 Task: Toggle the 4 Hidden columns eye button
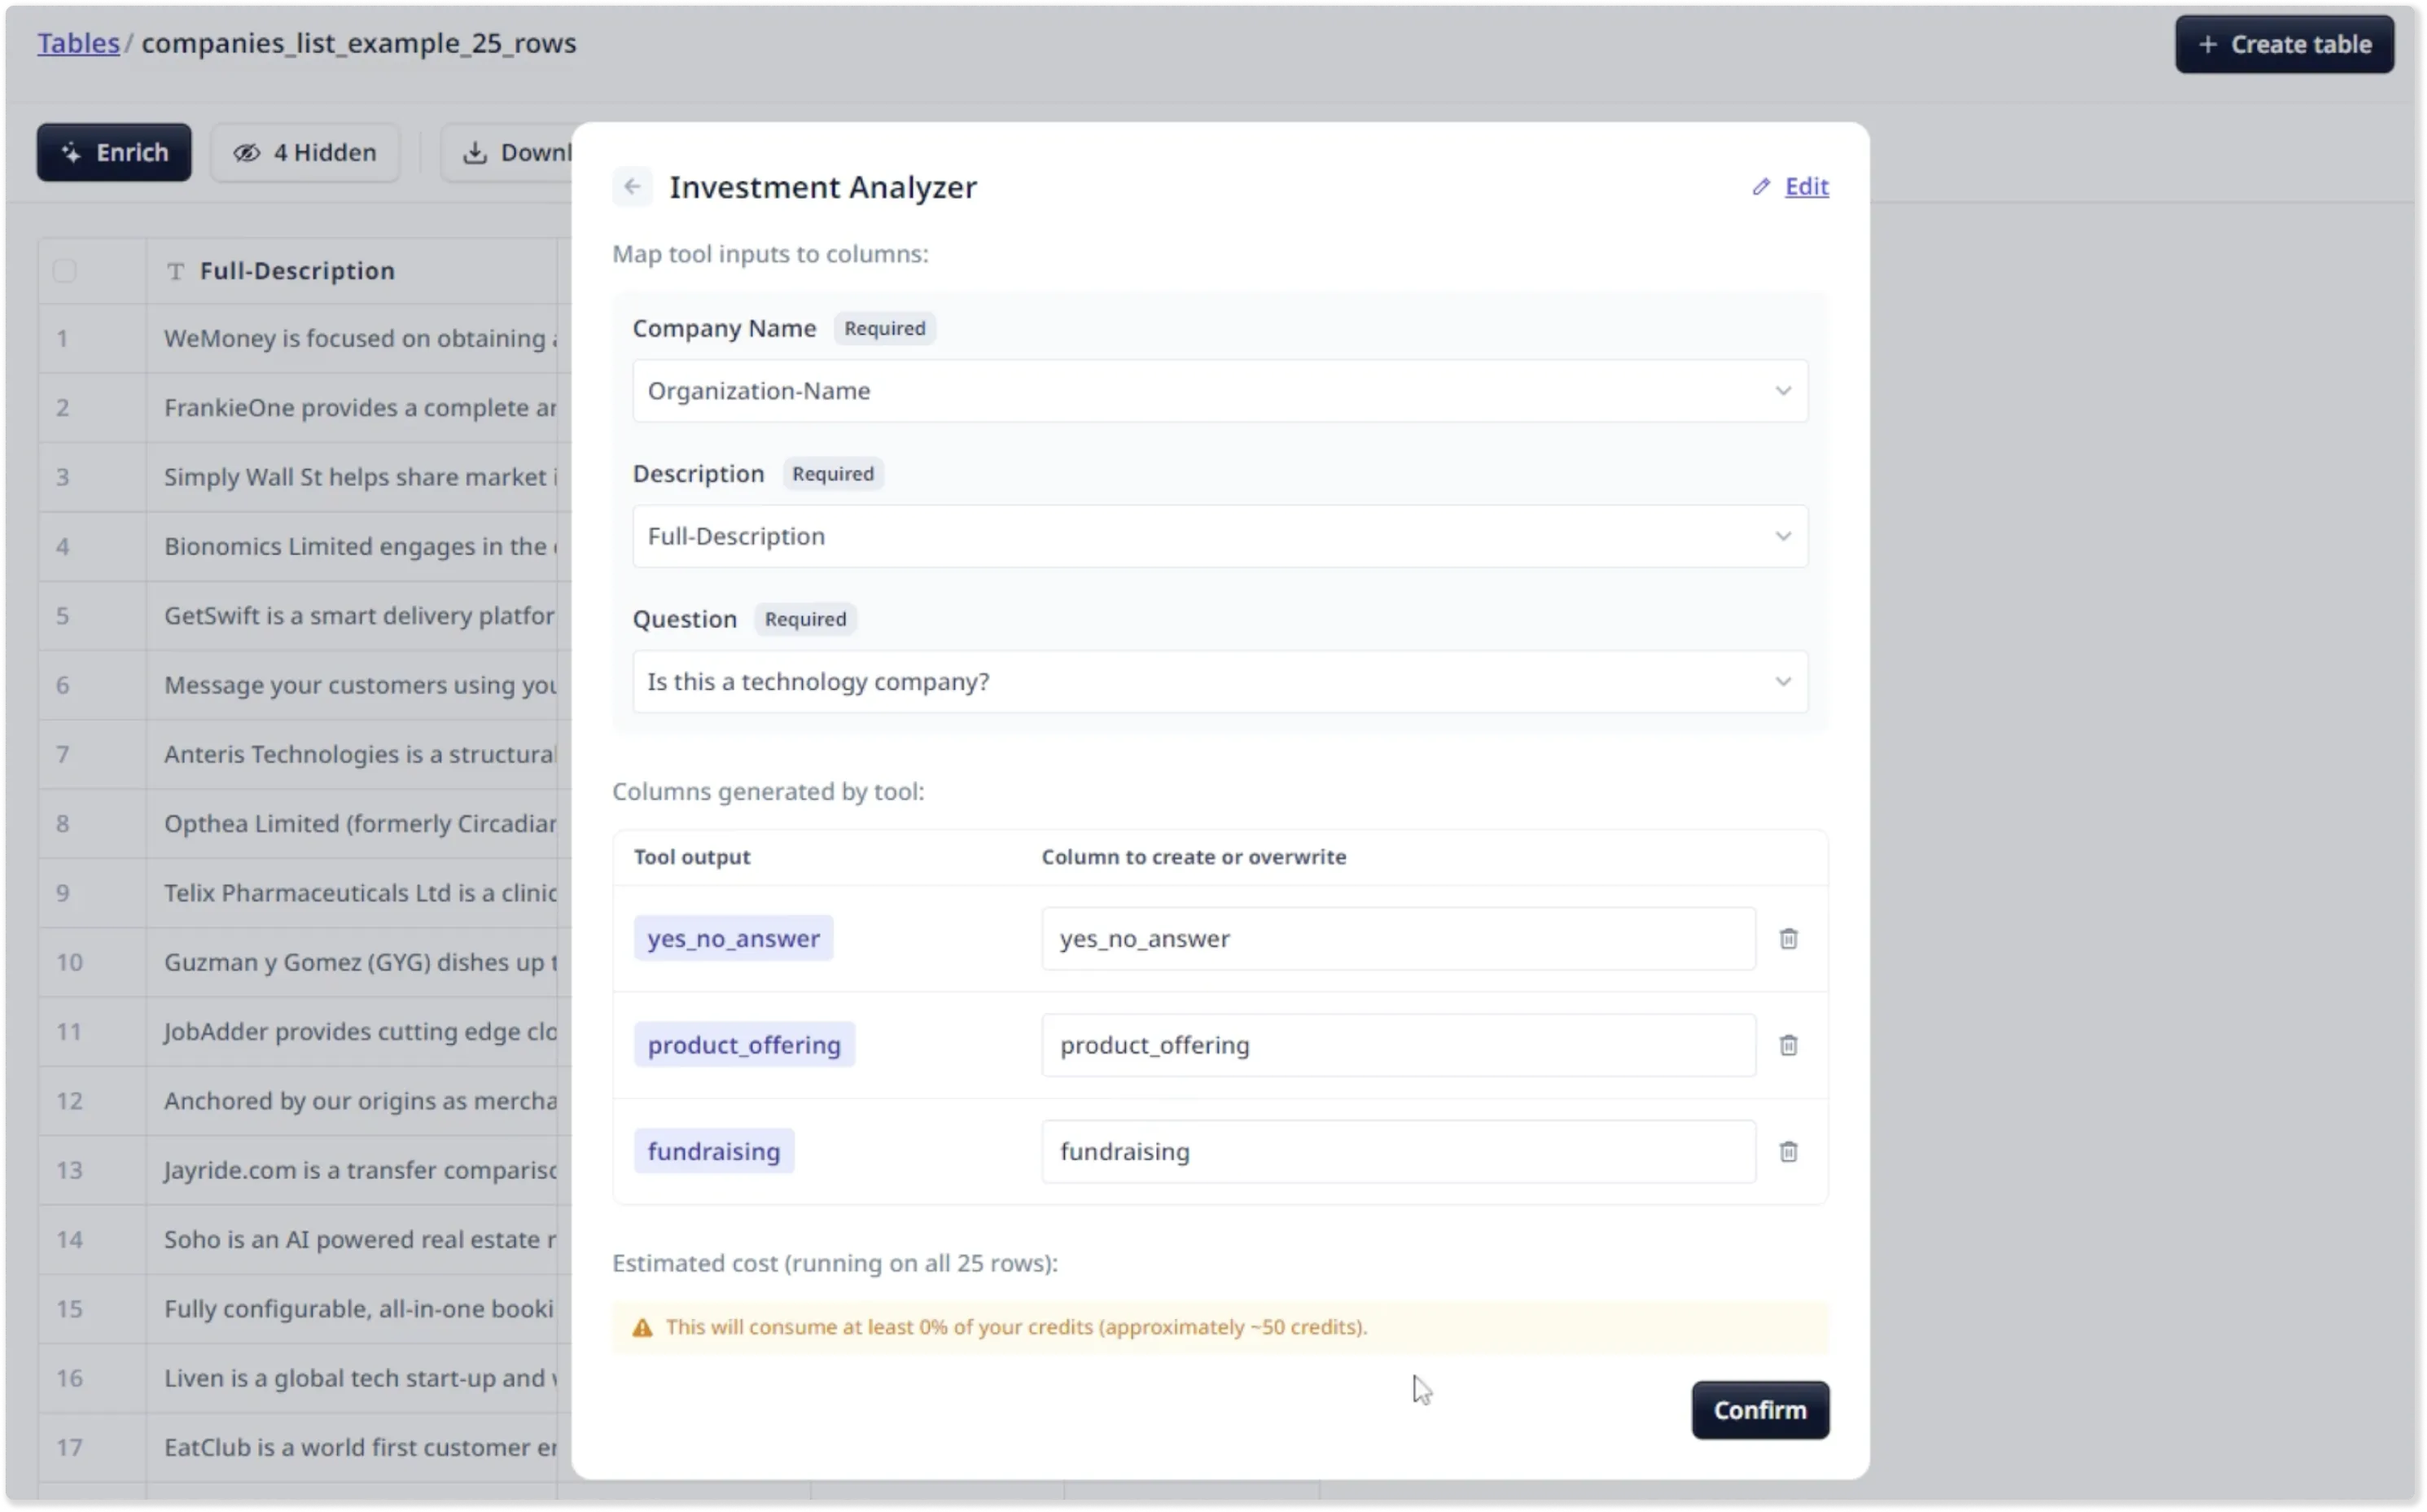[305, 152]
